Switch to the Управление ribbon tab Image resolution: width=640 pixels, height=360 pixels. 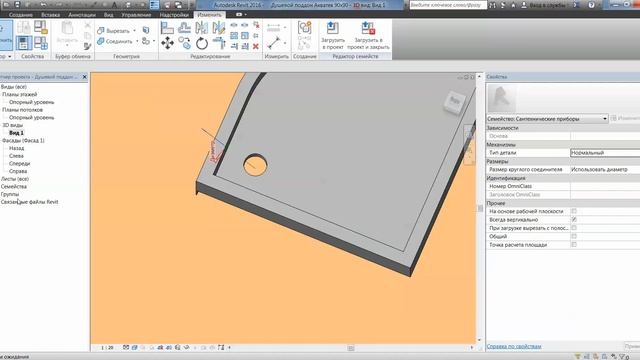point(136,15)
